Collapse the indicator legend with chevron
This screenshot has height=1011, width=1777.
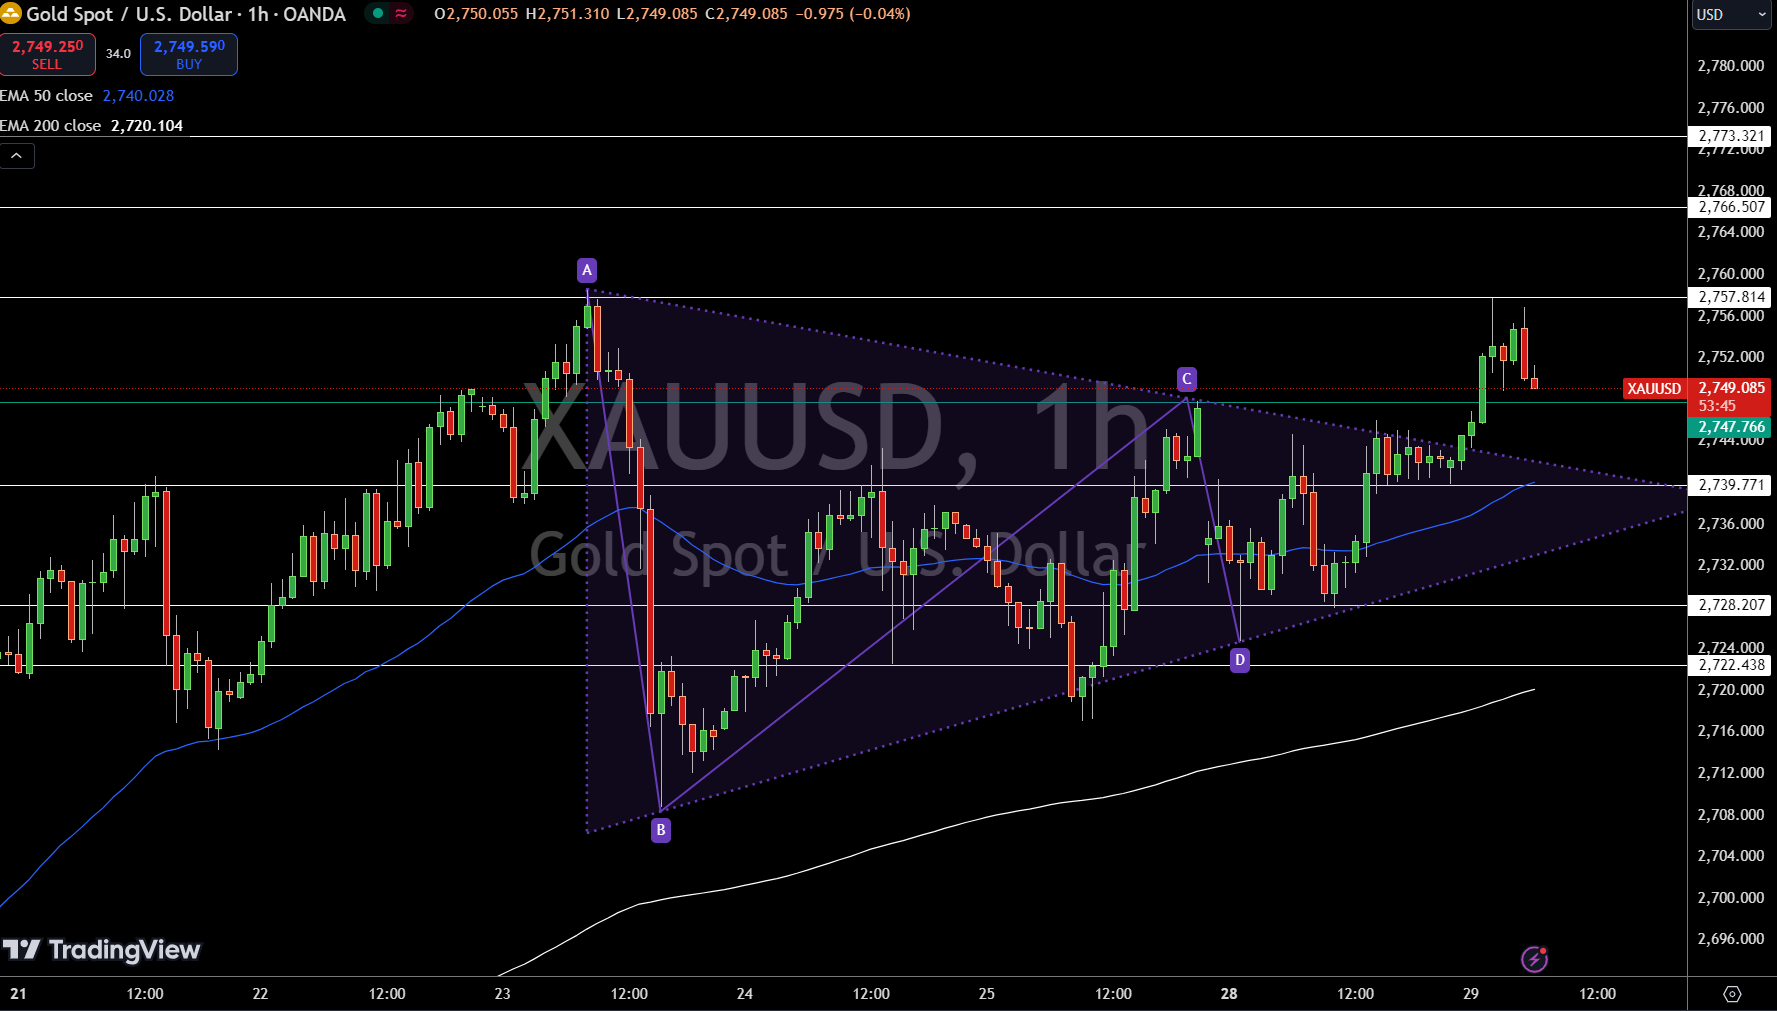tap(17, 156)
